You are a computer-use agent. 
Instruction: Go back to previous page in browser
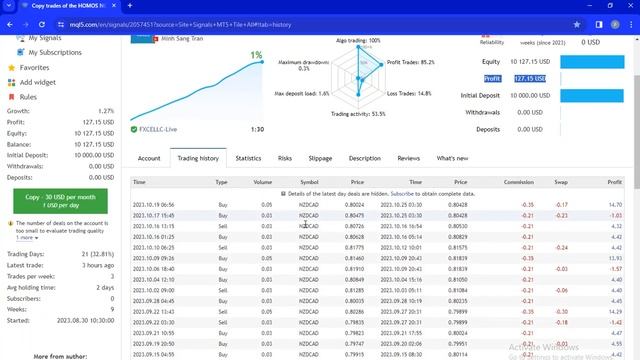(x=10, y=24)
